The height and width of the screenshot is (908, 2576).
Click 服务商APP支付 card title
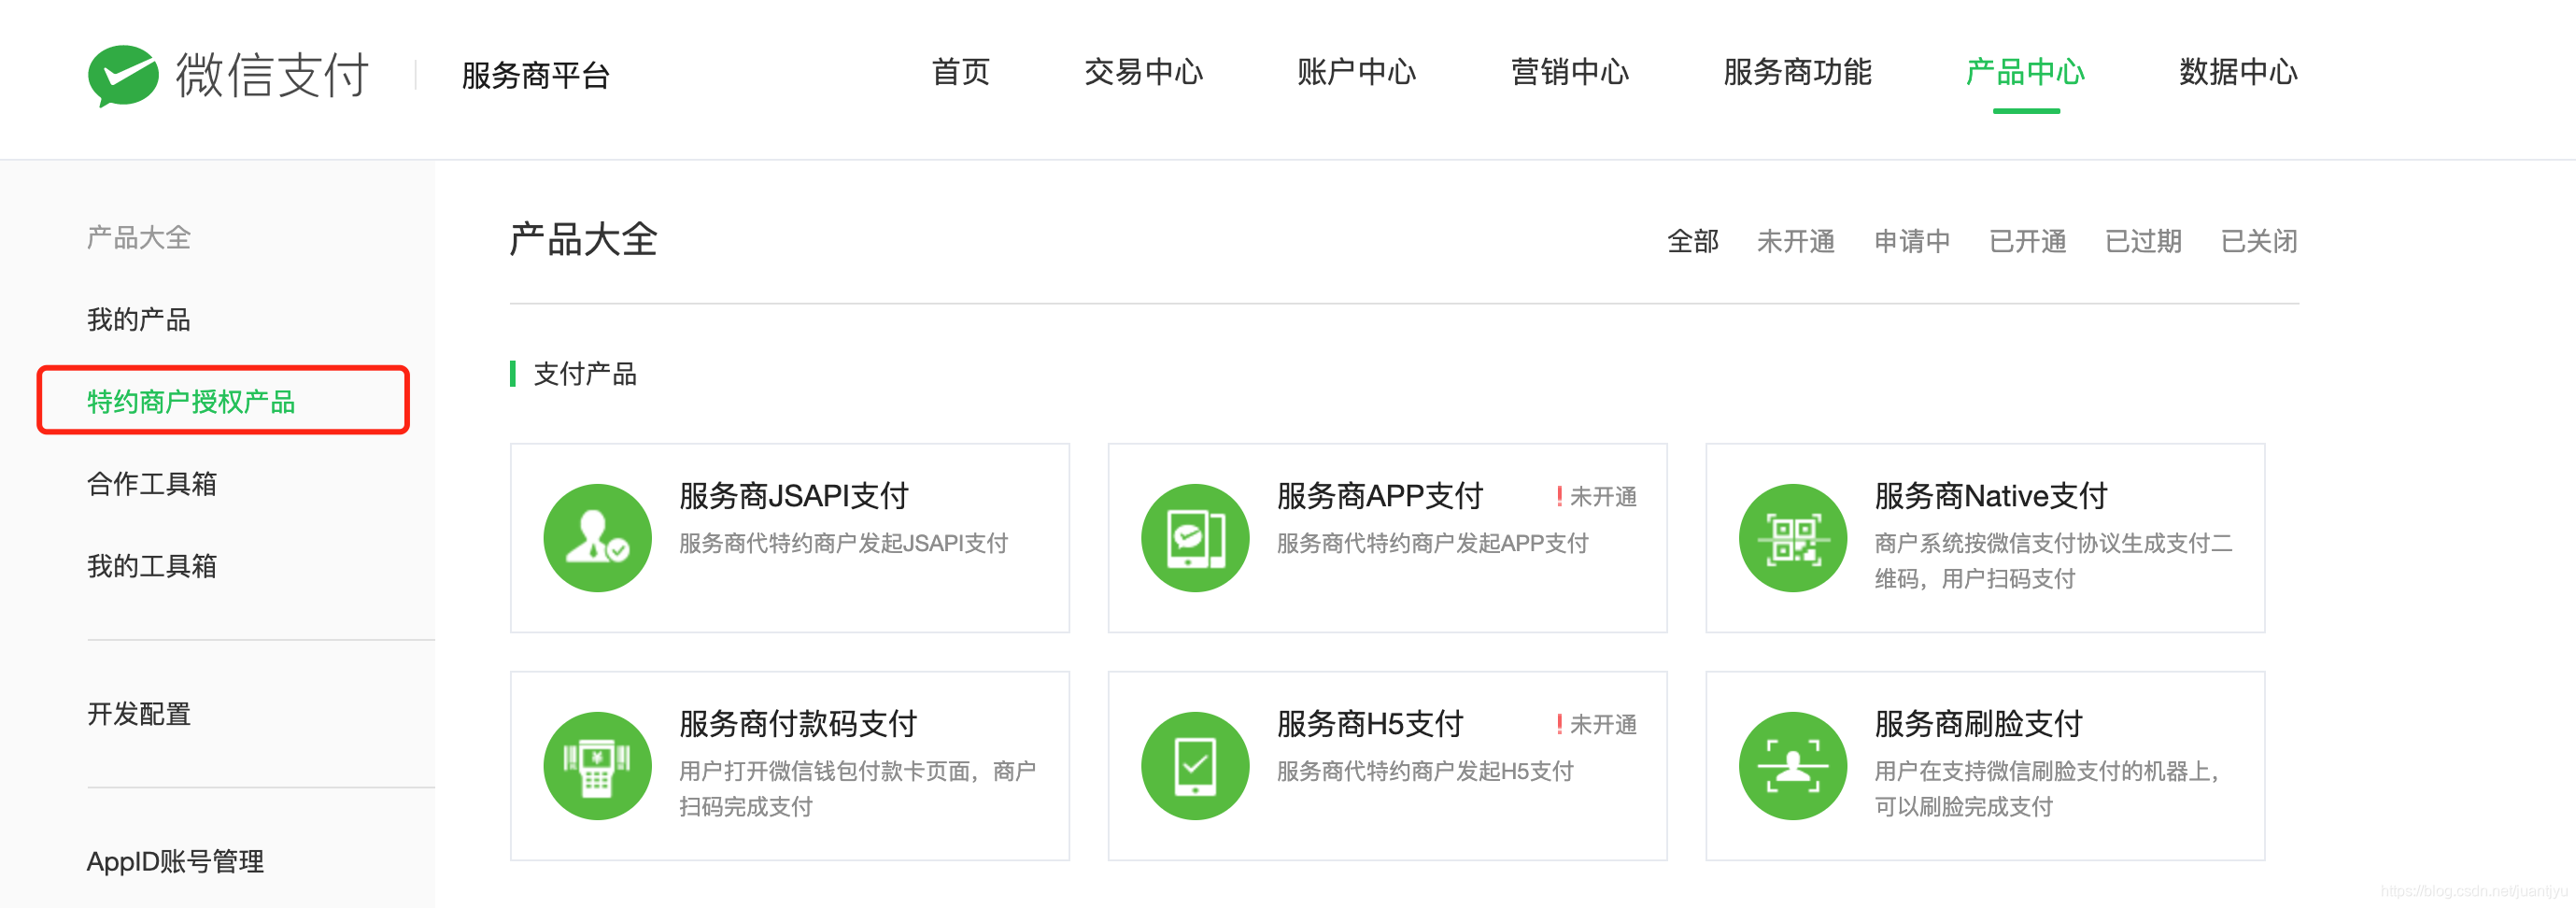point(1380,496)
